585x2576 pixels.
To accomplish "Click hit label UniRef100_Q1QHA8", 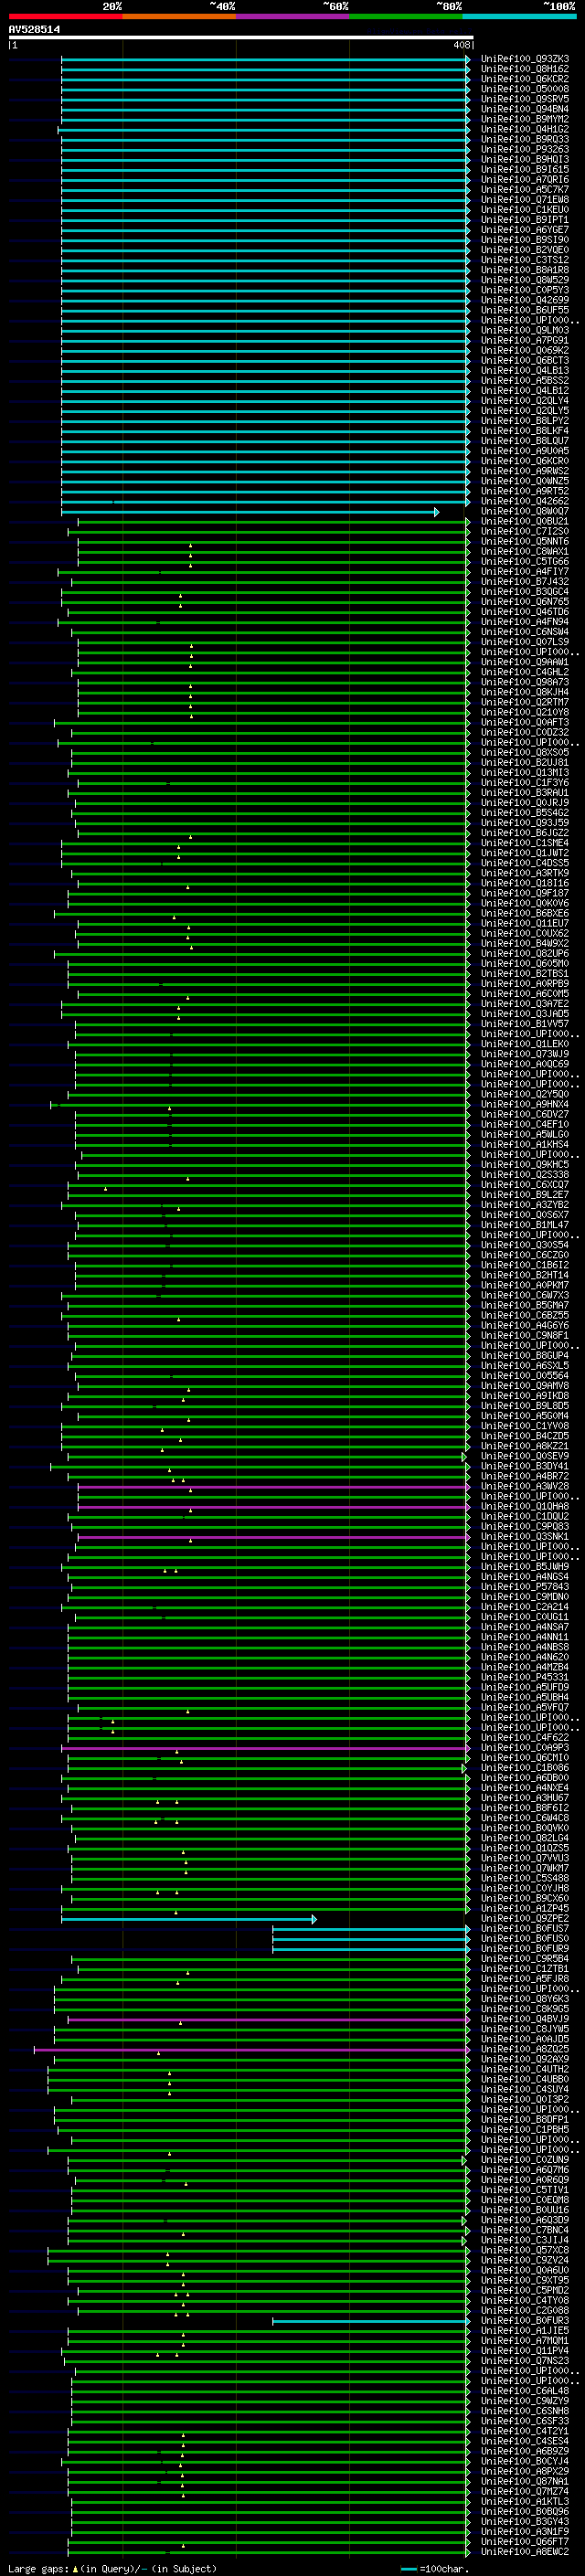I will click(525, 1506).
